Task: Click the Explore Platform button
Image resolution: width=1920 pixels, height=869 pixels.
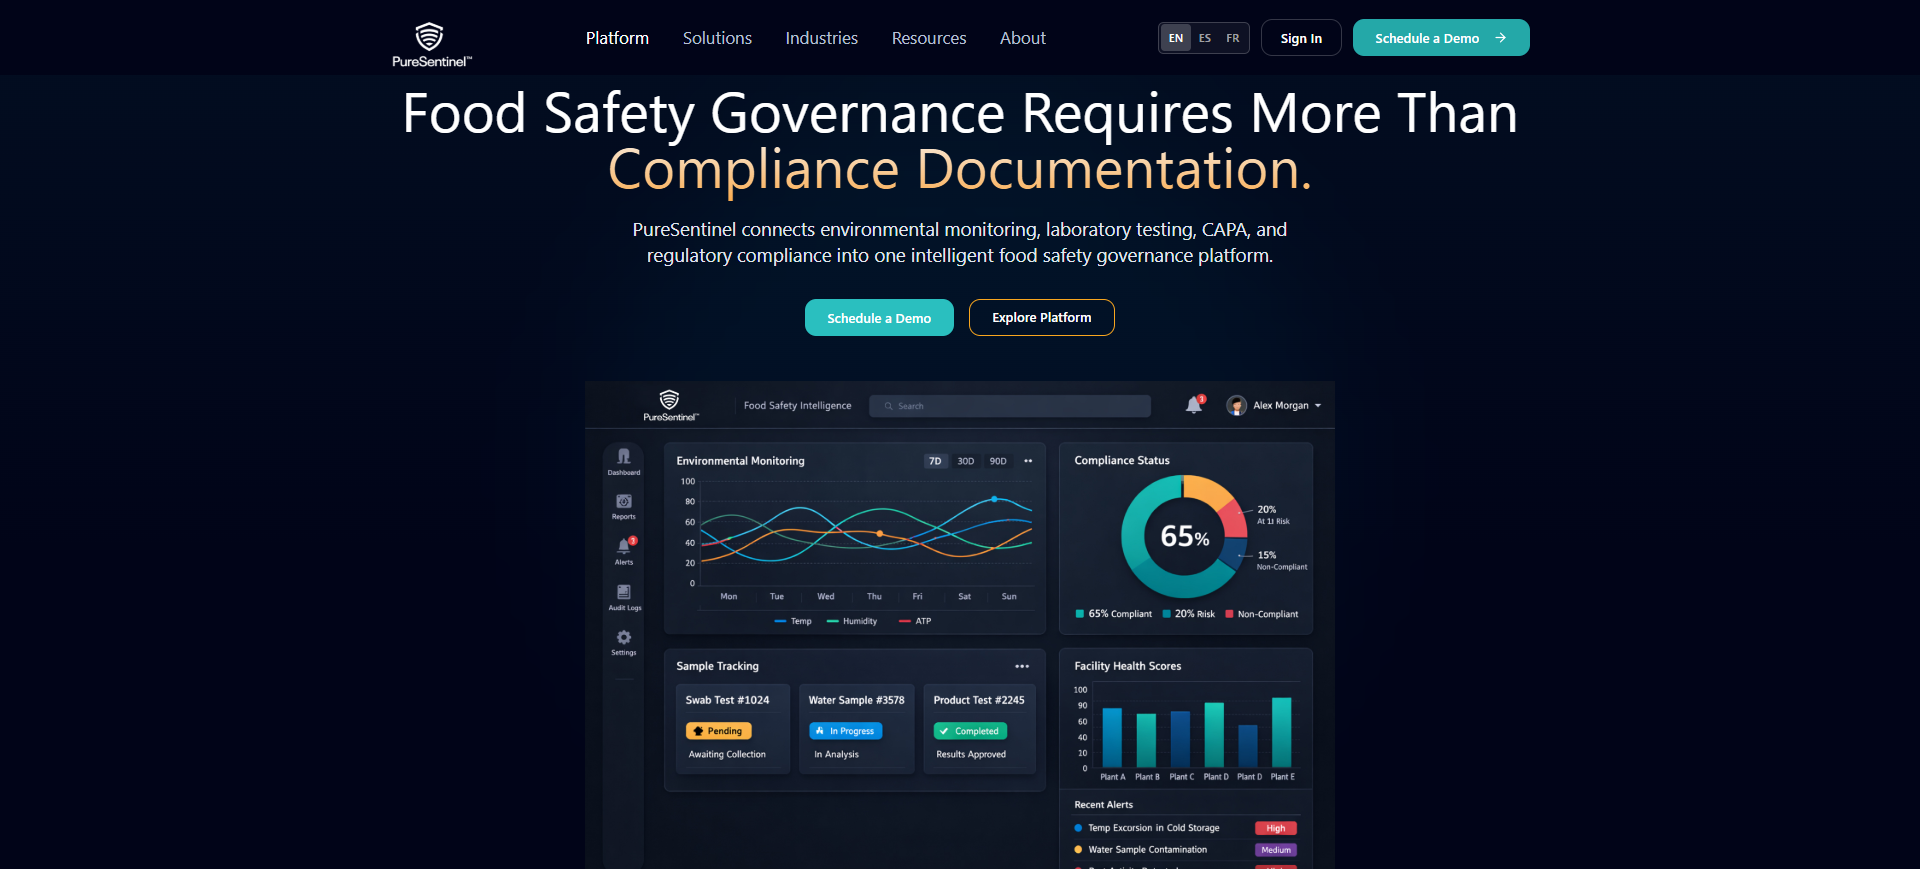Action: click(1042, 317)
